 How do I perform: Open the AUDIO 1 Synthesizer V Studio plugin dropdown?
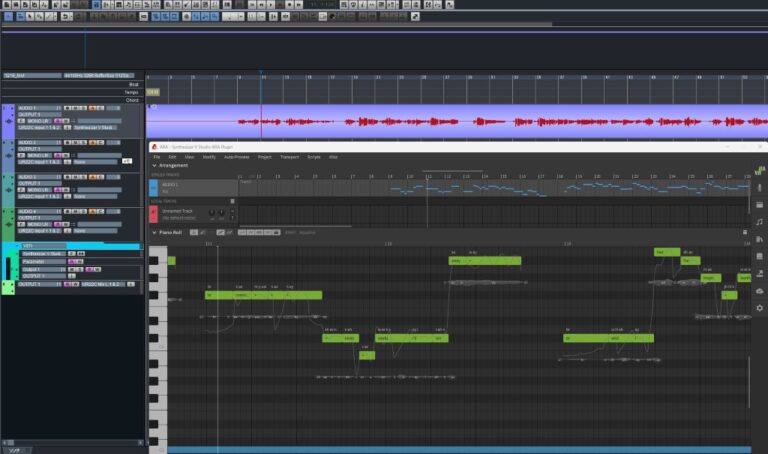[94, 128]
